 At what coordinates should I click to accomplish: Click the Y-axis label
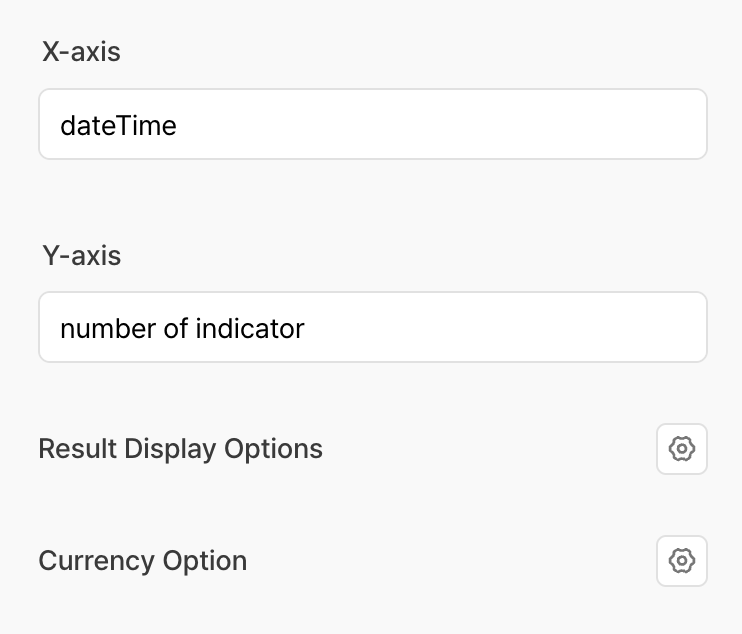pos(81,256)
